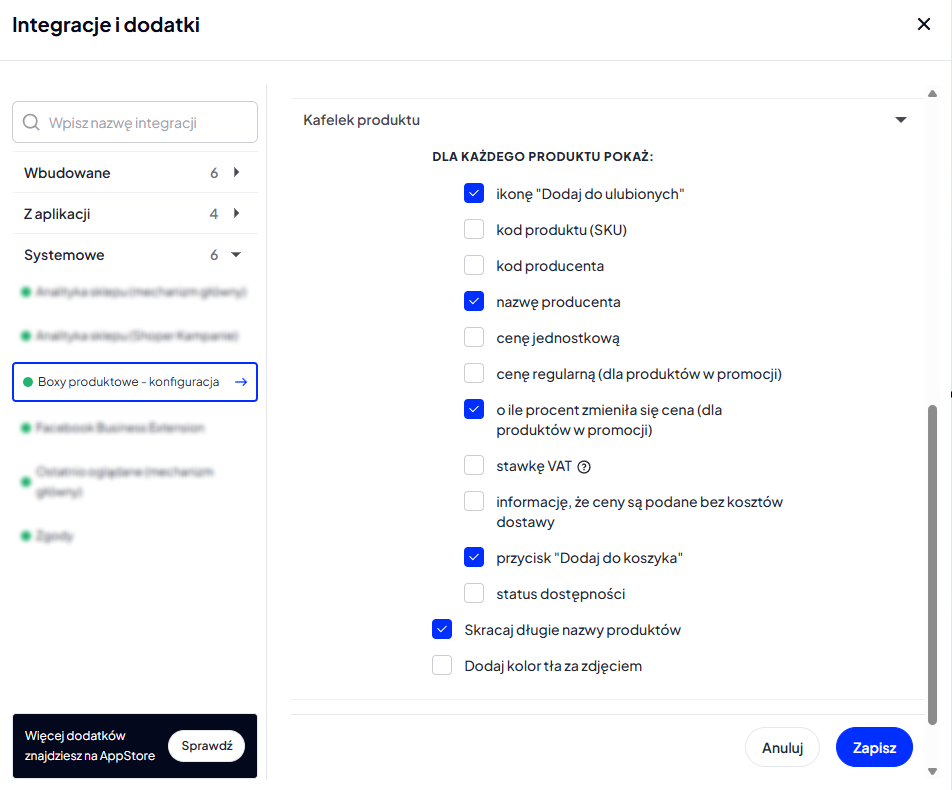The height and width of the screenshot is (790, 952).
Task: Check the status dostępności option
Action: (x=474, y=593)
